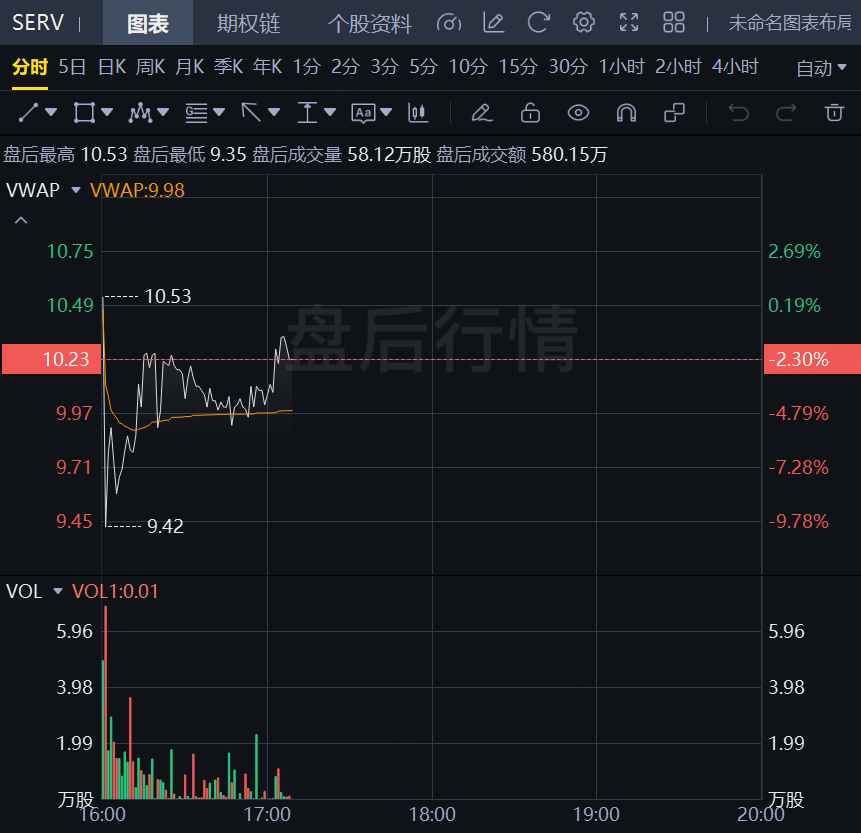Click the candlestick chart style icon

click(417, 112)
